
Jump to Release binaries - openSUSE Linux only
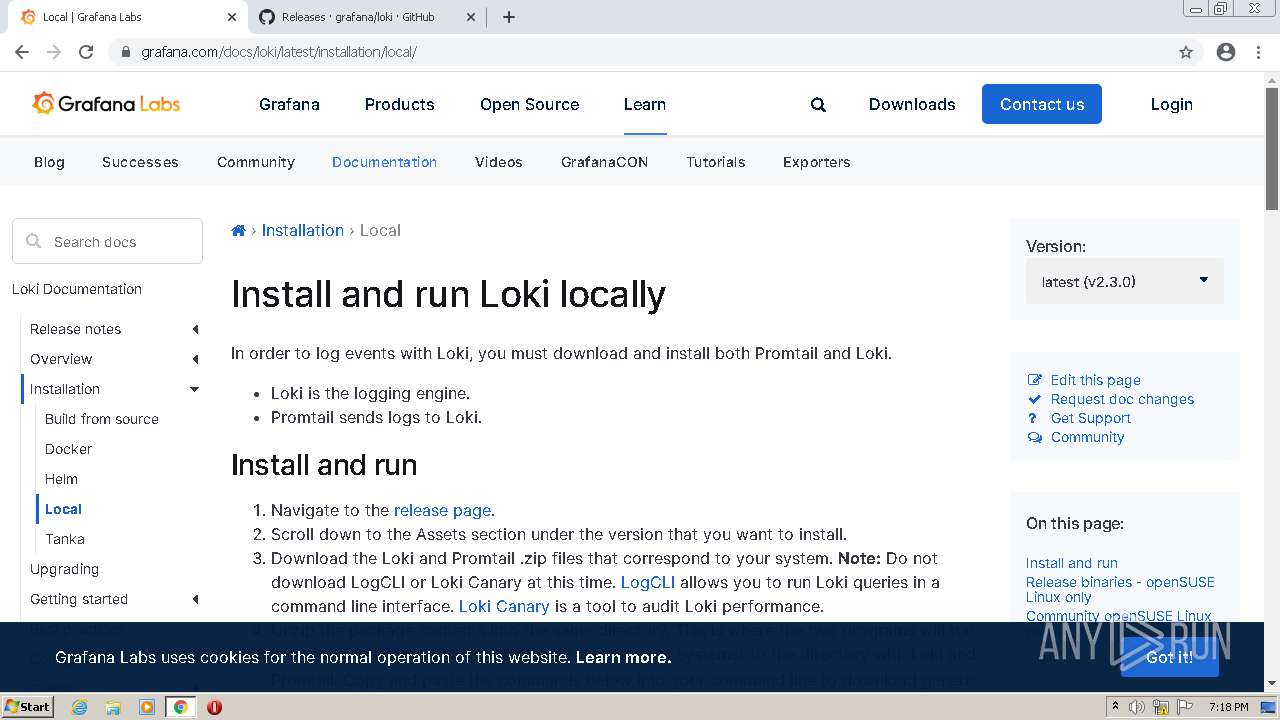click(1120, 589)
